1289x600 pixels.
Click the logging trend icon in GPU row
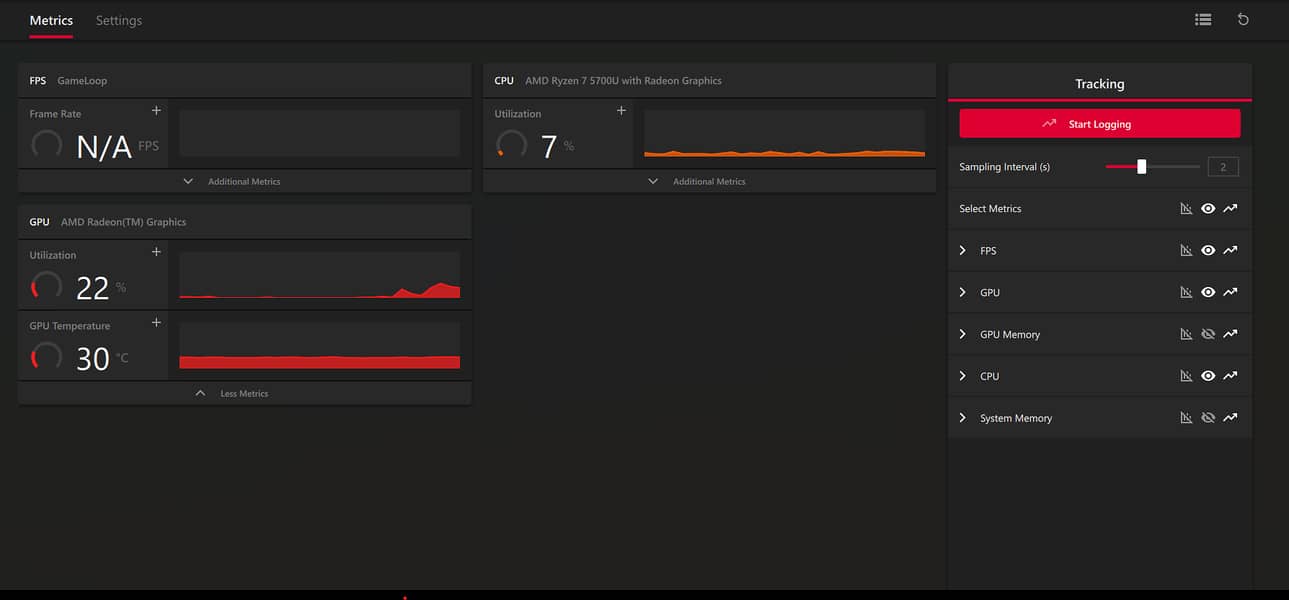coord(1230,293)
